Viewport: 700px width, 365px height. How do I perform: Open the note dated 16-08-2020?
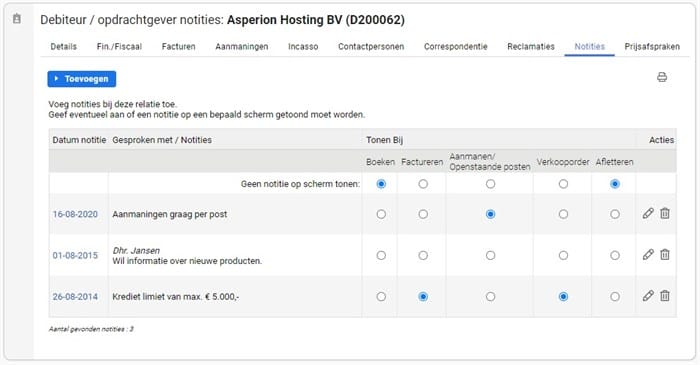point(75,214)
